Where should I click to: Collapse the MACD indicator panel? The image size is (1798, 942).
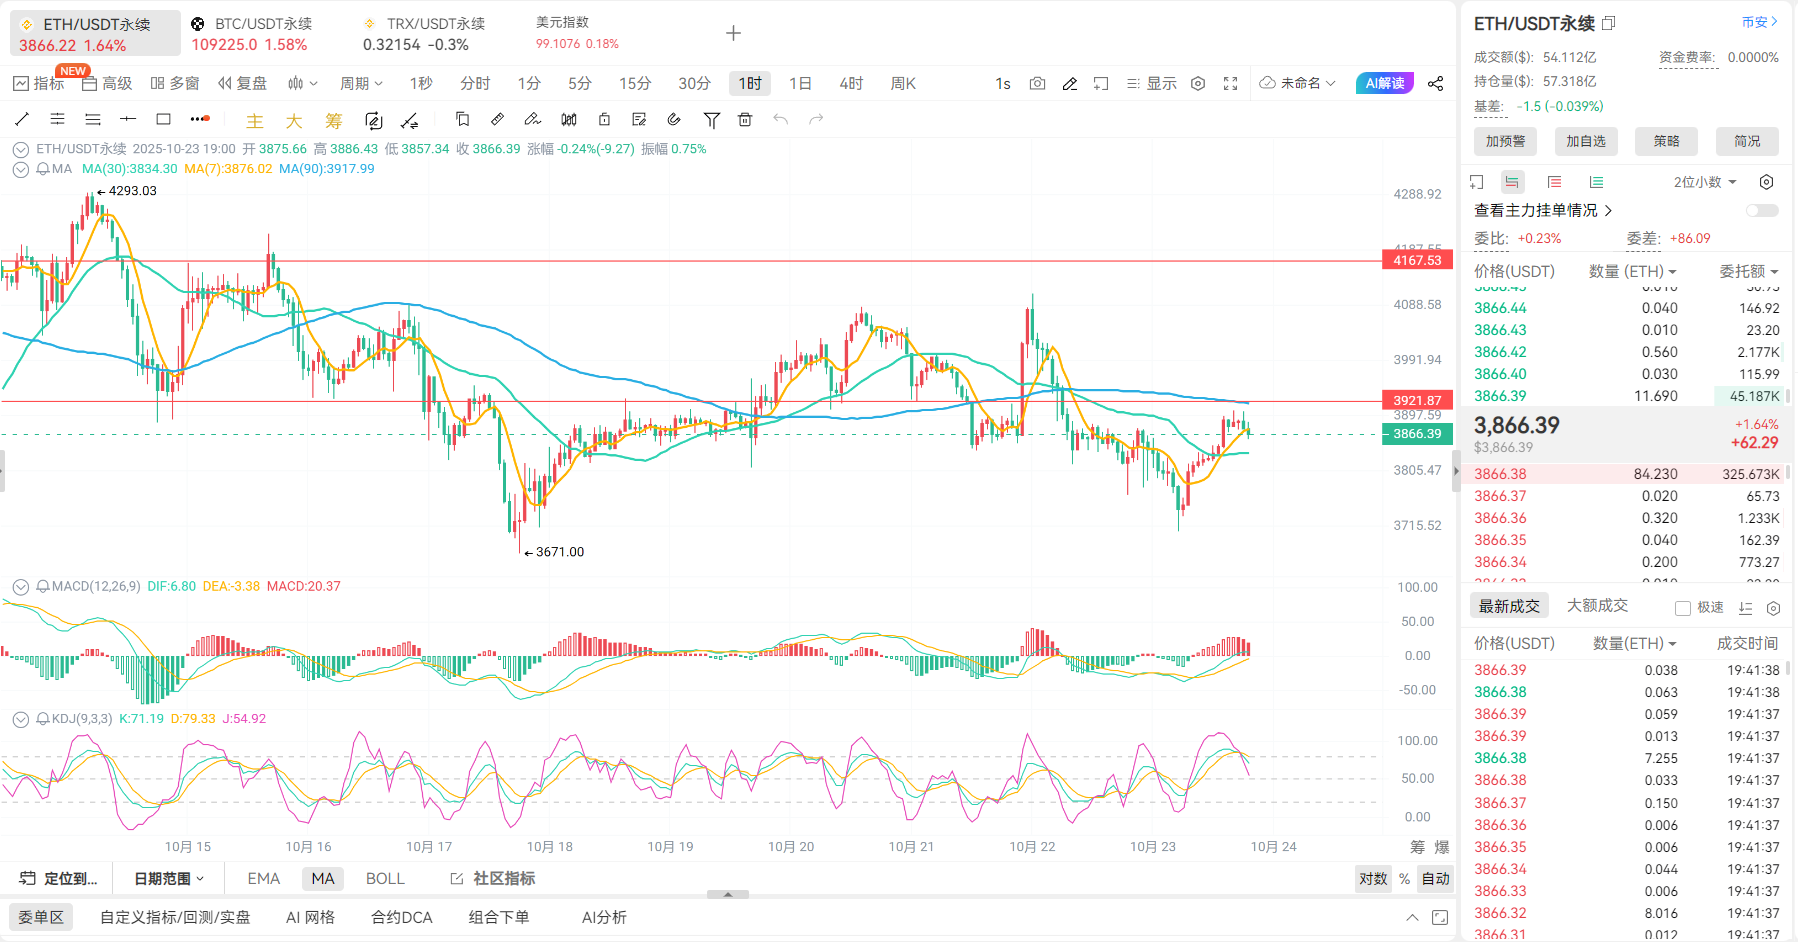pyautogui.click(x=20, y=586)
